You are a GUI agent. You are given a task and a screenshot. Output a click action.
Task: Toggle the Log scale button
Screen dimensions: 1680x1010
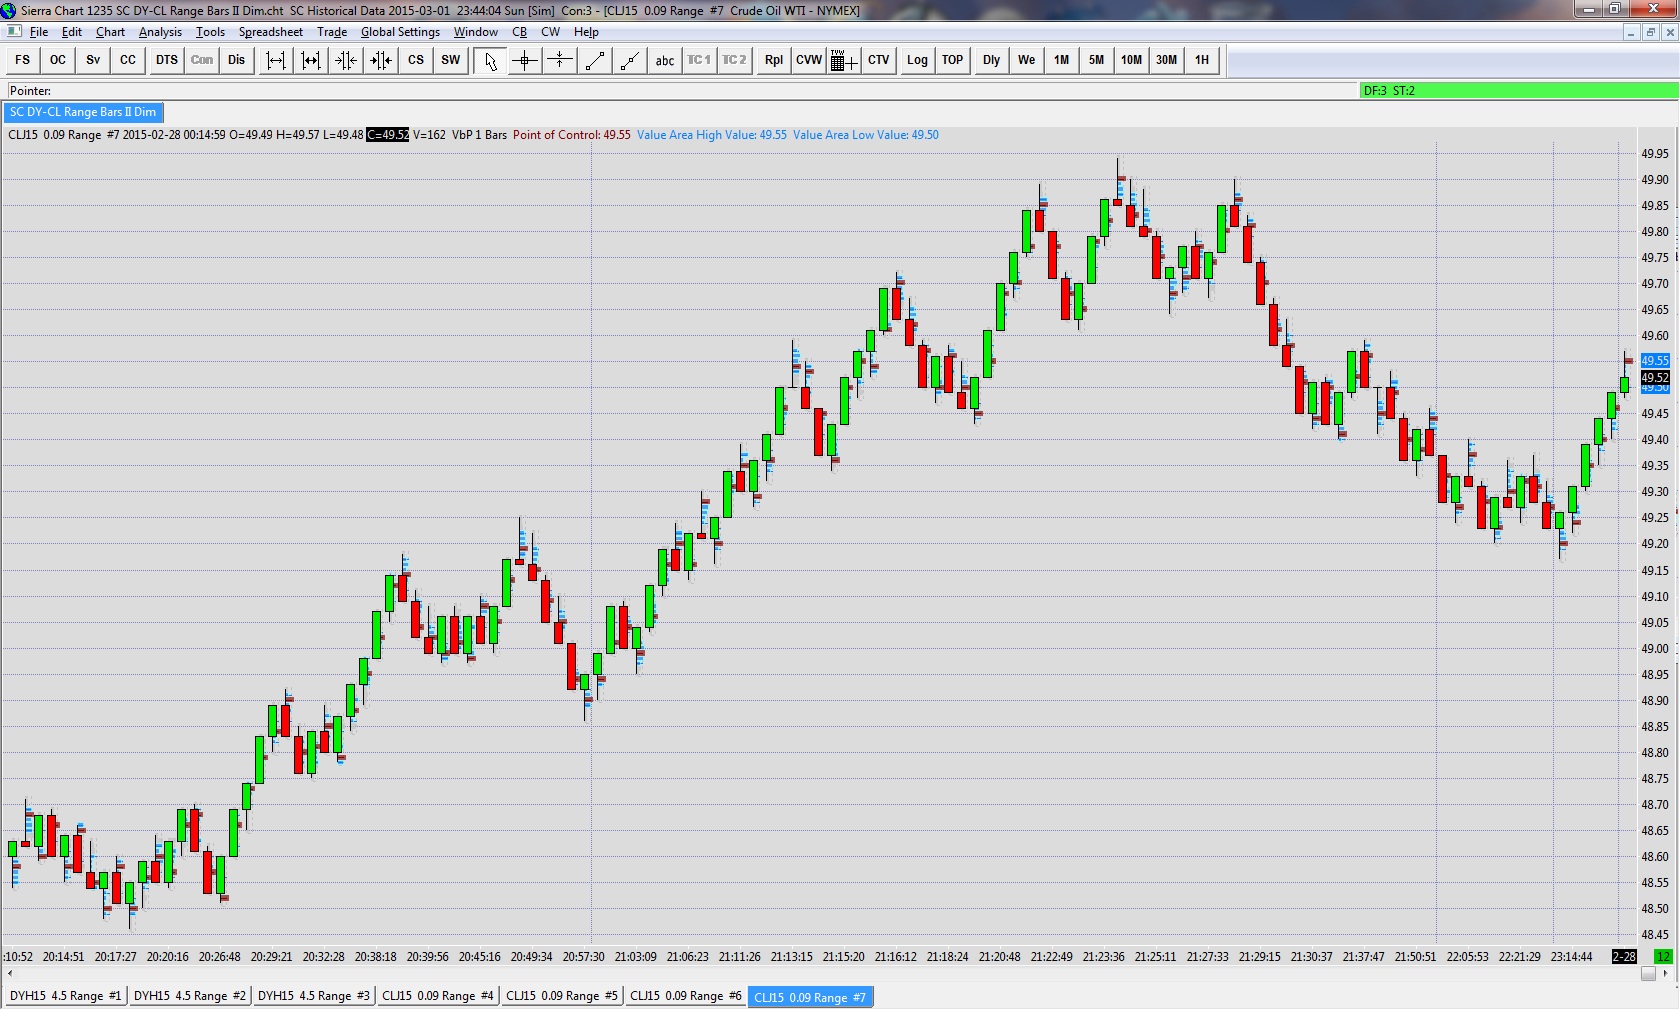coord(917,60)
